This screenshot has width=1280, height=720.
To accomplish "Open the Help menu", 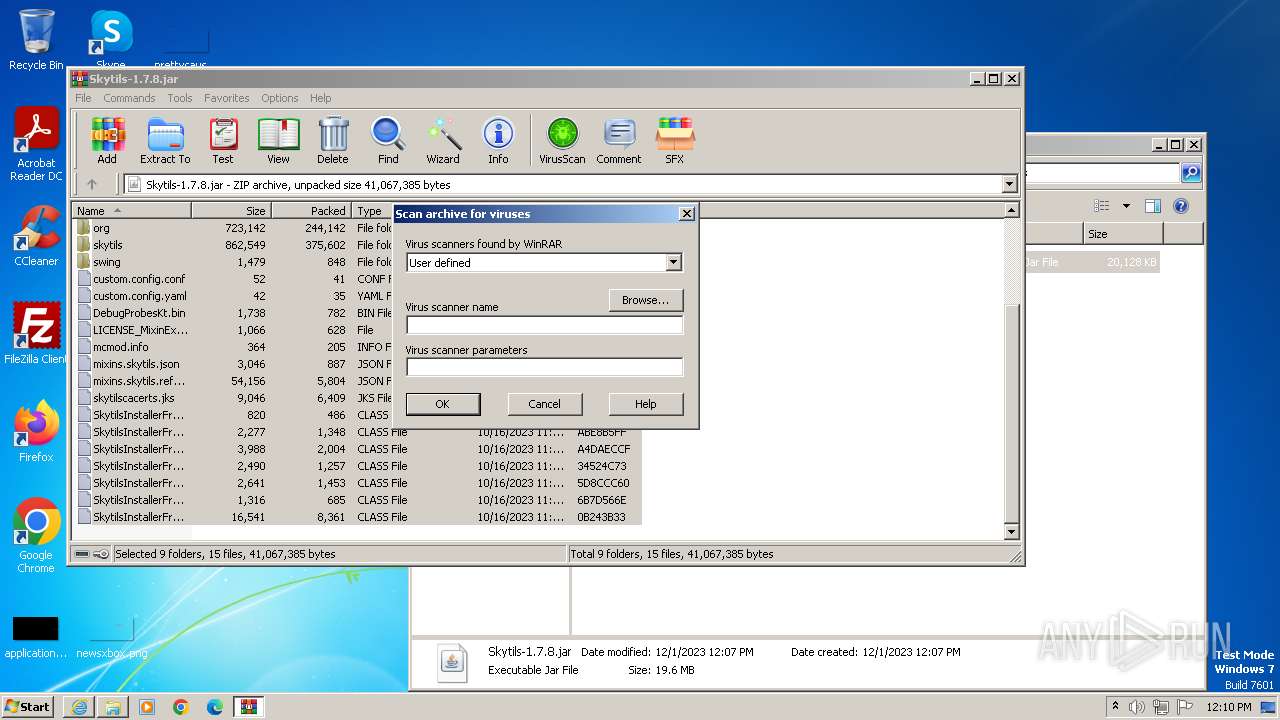I will click(x=320, y=98).
